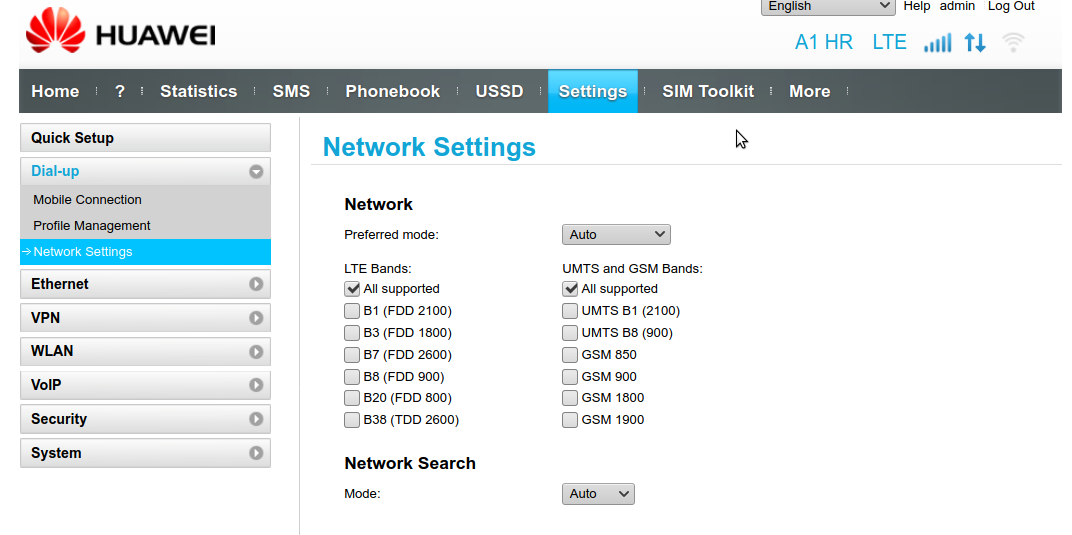This screenshot has width=1072, height=535.
Task: Open Quick Setup in sidebar
Action: 146,137
